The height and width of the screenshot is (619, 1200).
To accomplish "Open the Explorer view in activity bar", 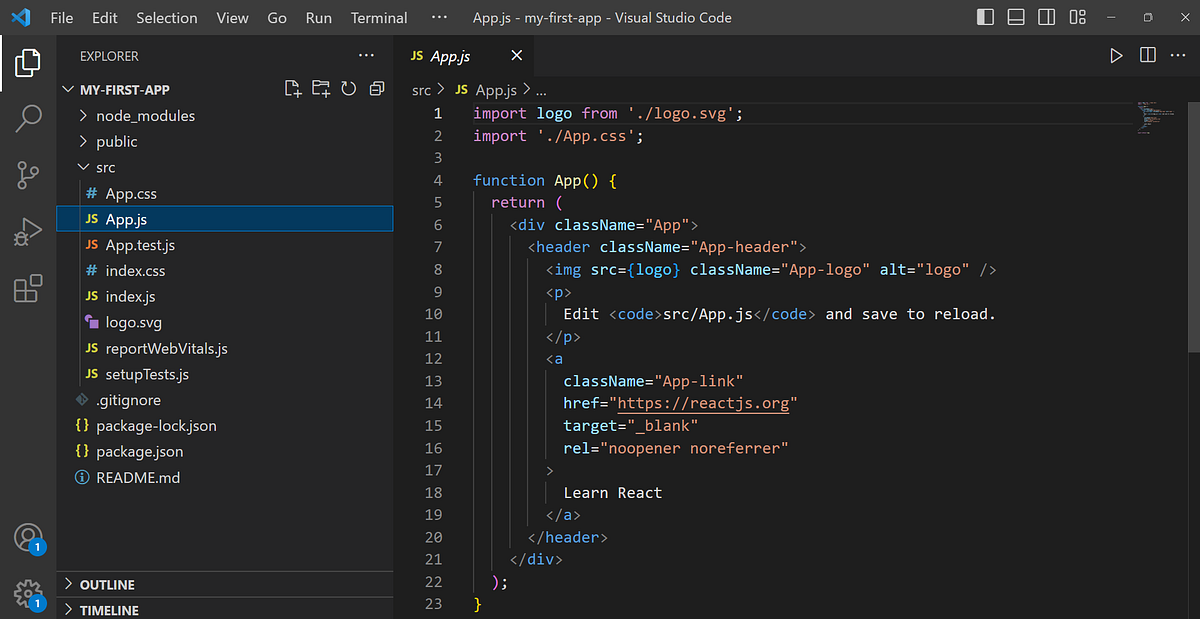I will tap(28, 63).
